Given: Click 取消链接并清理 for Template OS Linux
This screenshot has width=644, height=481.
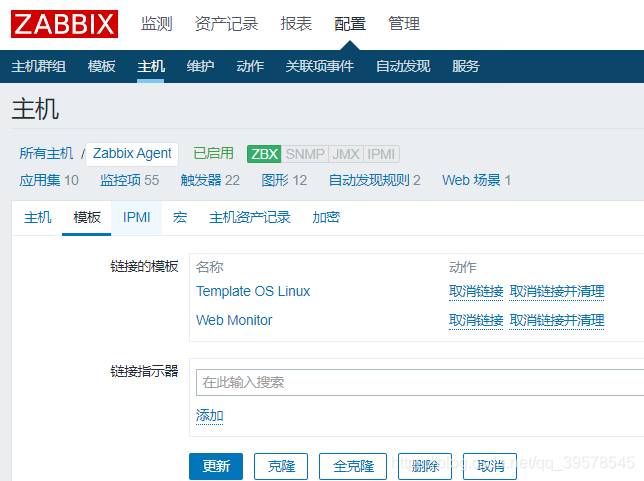Looking at the screenshot, I should [x=557, y=291].
